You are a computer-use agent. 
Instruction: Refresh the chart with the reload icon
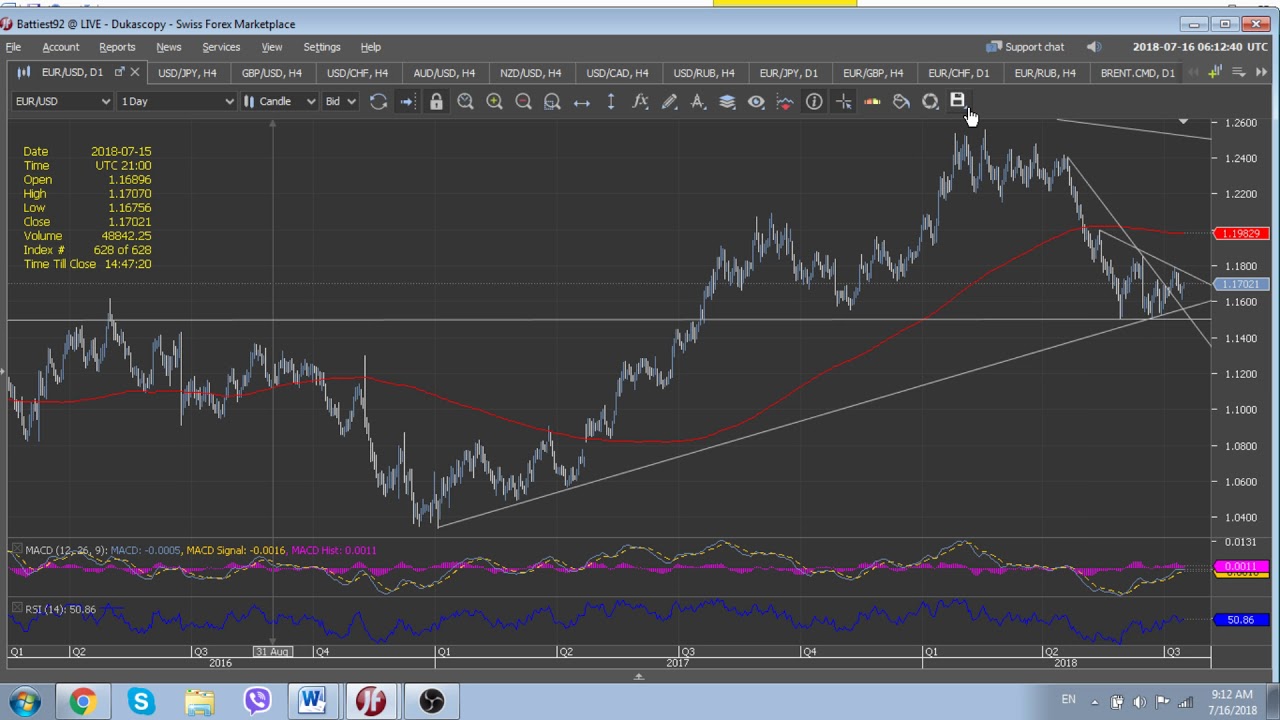378,101
